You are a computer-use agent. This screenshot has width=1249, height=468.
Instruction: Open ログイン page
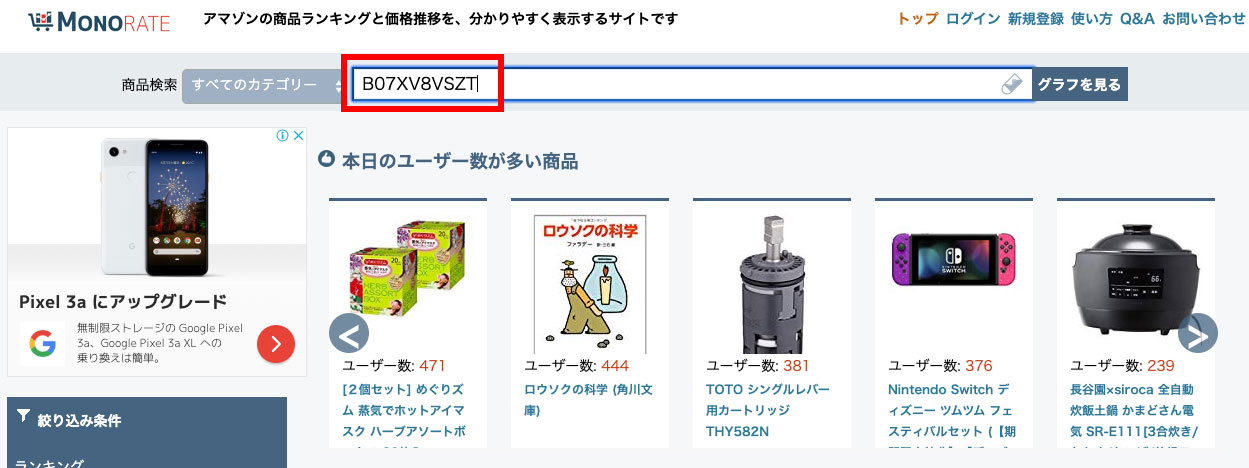pyautogui.click(x=973, y=19)
